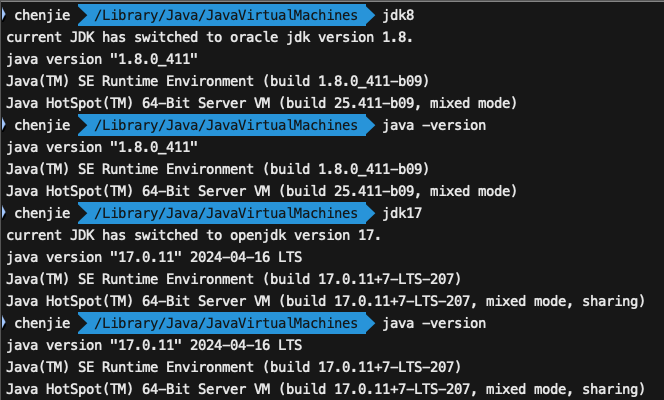Click the java version "1.8.0_411" line under the oracle message

(102, 59)
